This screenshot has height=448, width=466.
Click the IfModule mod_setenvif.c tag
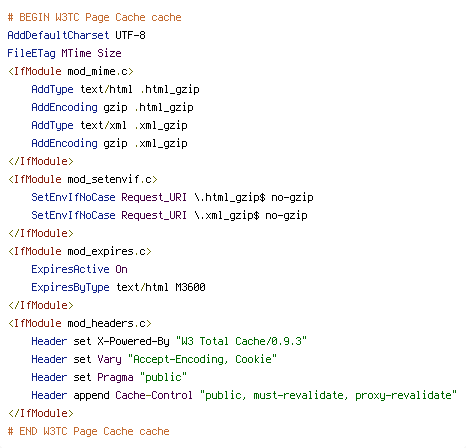(x=83, y=179)
